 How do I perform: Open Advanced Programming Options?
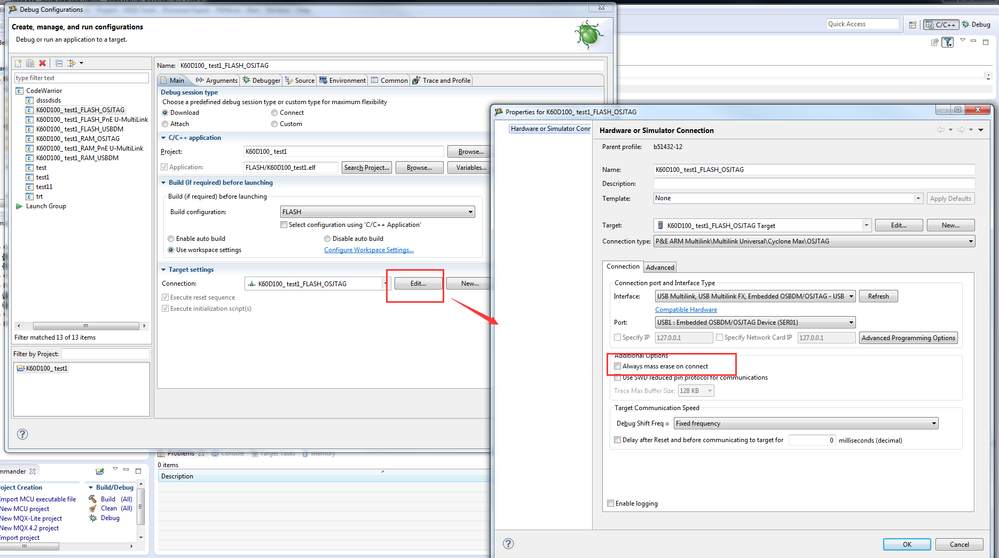[908, 338]
